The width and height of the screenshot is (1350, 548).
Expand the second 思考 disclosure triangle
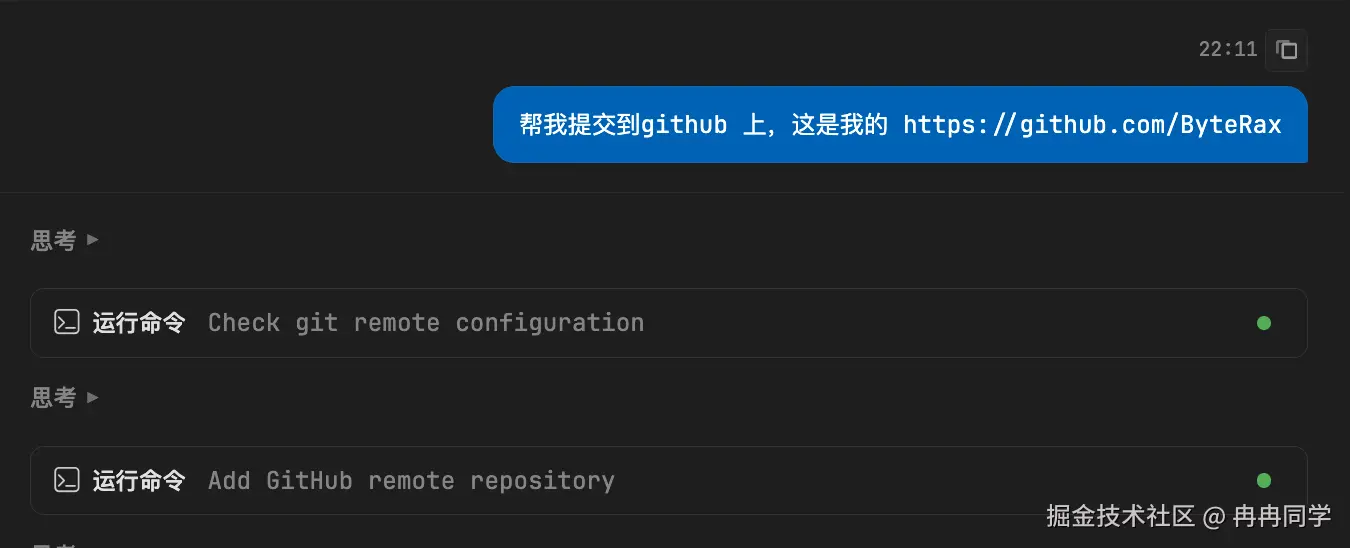tap(93, 398)
